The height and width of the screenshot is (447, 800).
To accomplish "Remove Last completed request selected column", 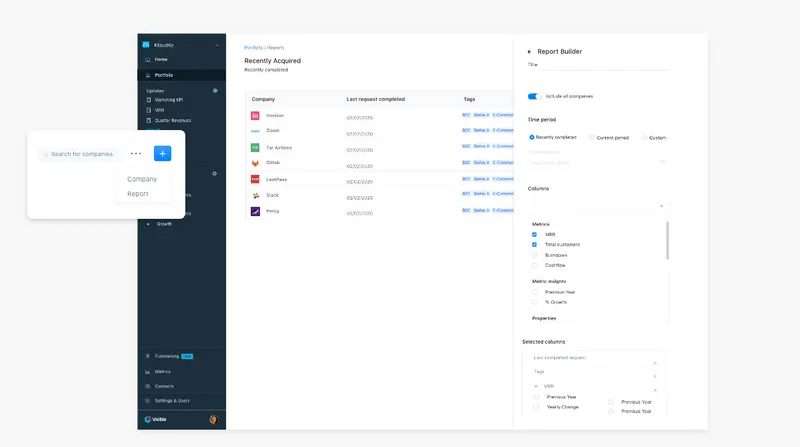I will [655, 363].
